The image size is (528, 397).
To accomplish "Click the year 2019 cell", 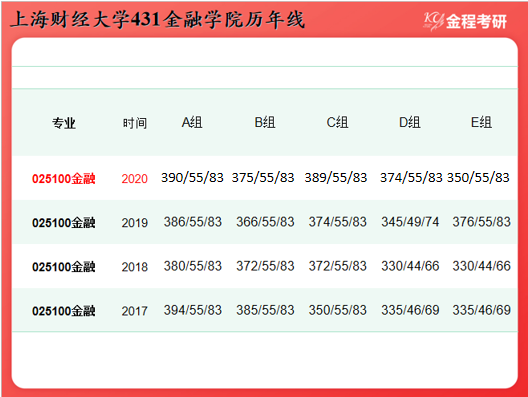I will pyautogui.click(x=134, y=223).
